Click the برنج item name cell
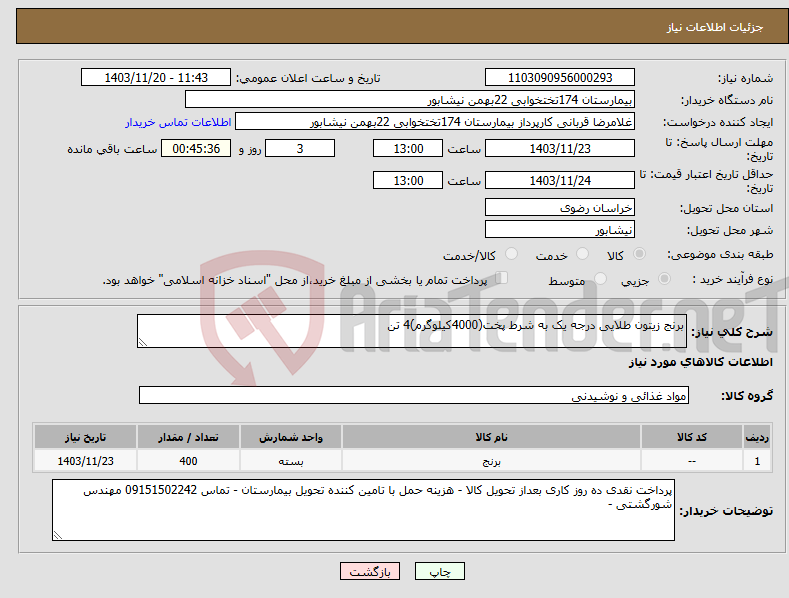 point(491,461)
